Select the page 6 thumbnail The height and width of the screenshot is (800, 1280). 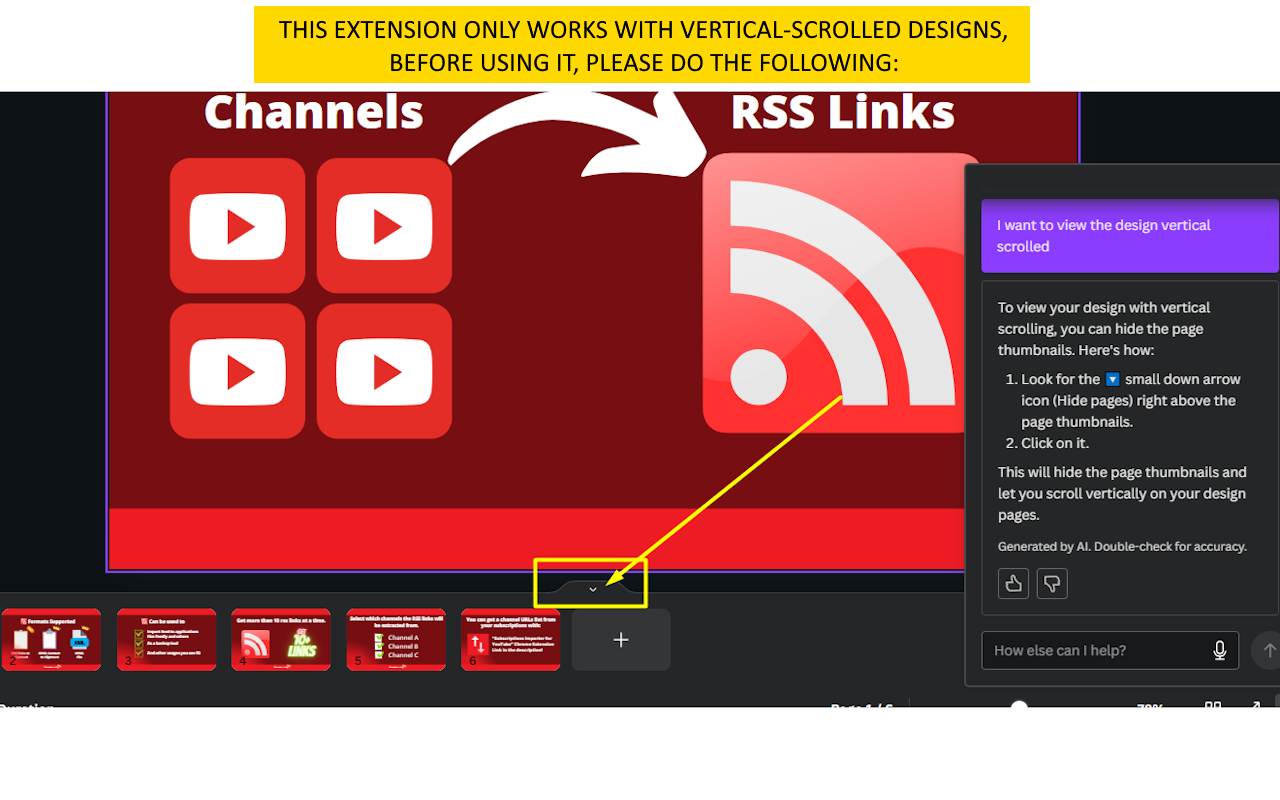(510, 639)
